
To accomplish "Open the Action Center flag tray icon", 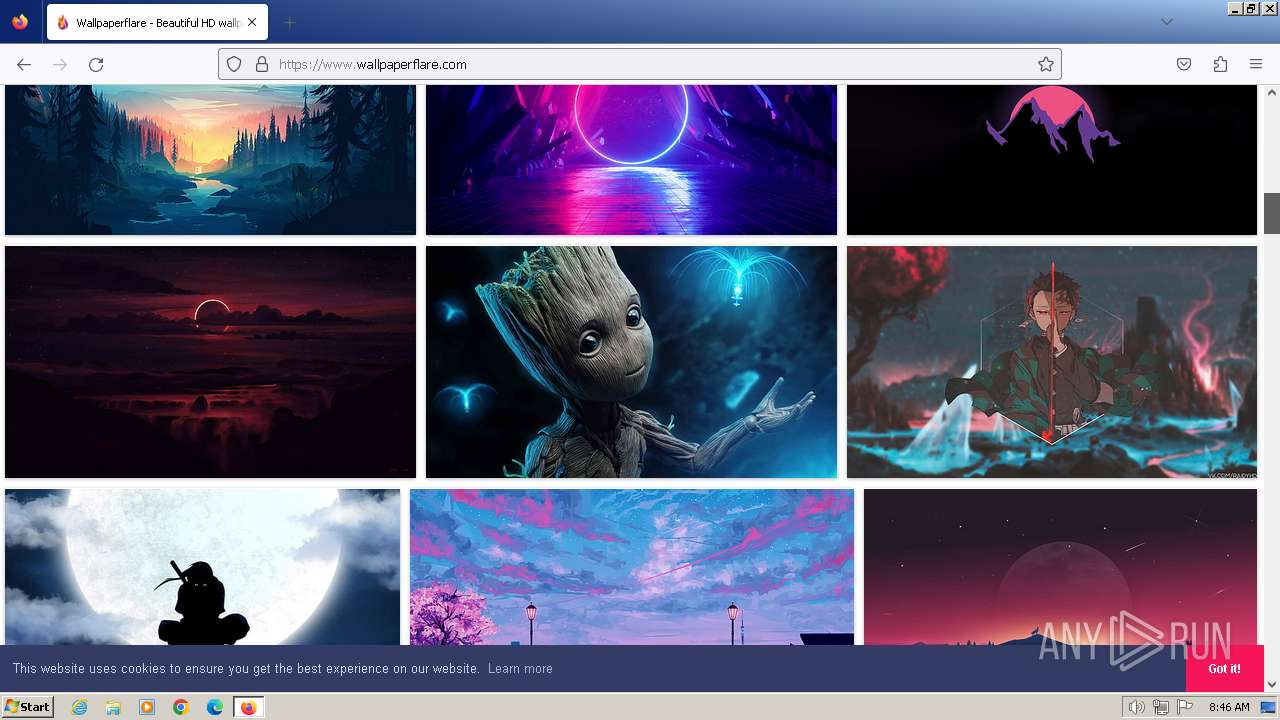I will [x=1185, y=707].
